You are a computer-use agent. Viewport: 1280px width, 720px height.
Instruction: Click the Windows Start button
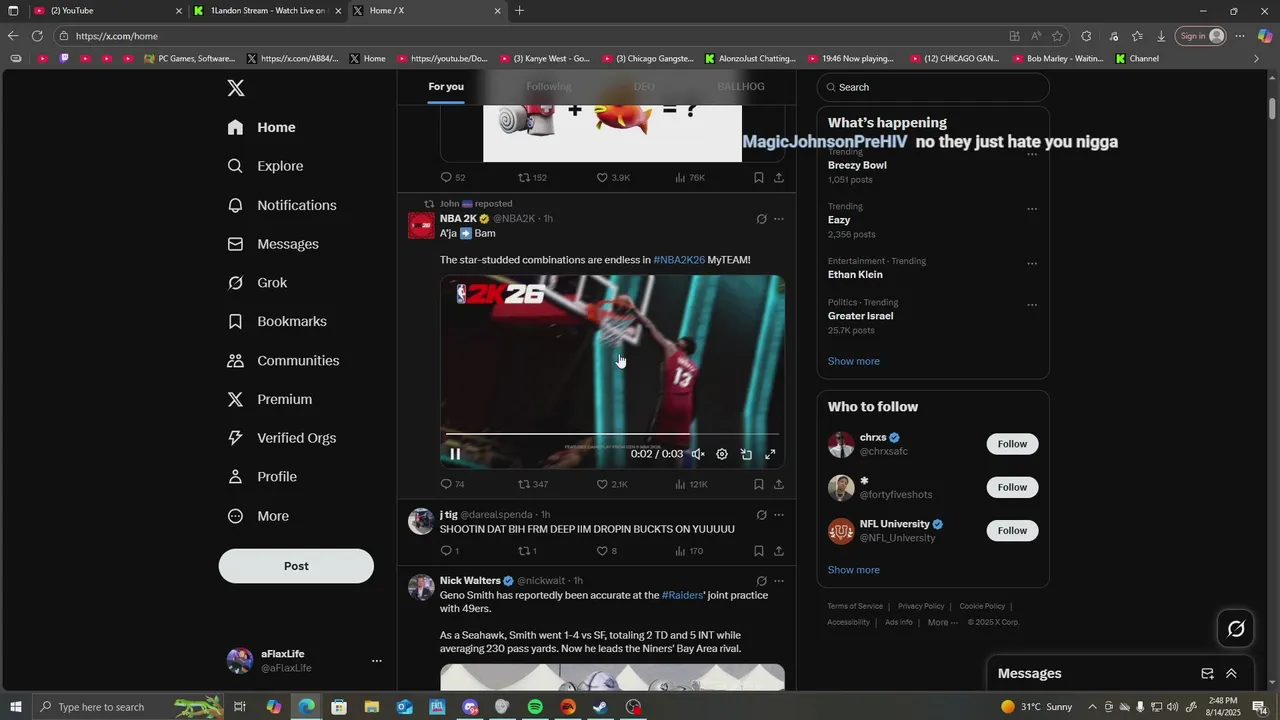[16, 707]
